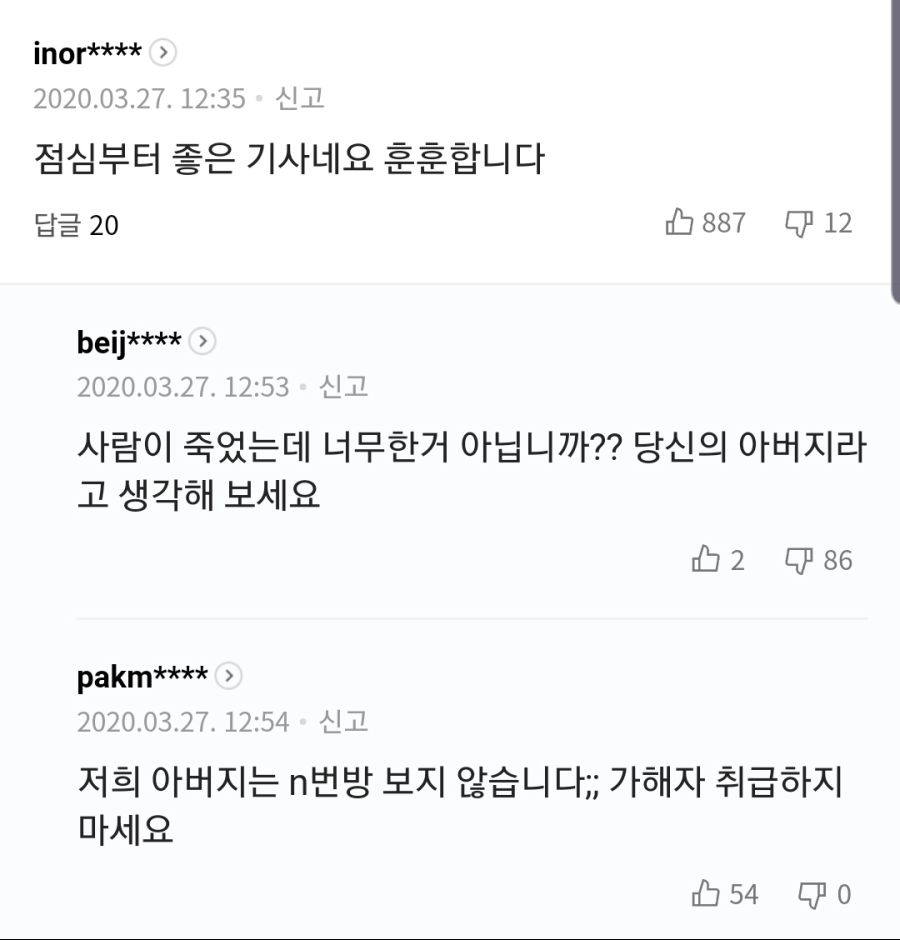Viewport: 900px width, 940px height.
Task: Dislike the inor**** comment thumbs-down icon
Action: (x=800, y=222)
